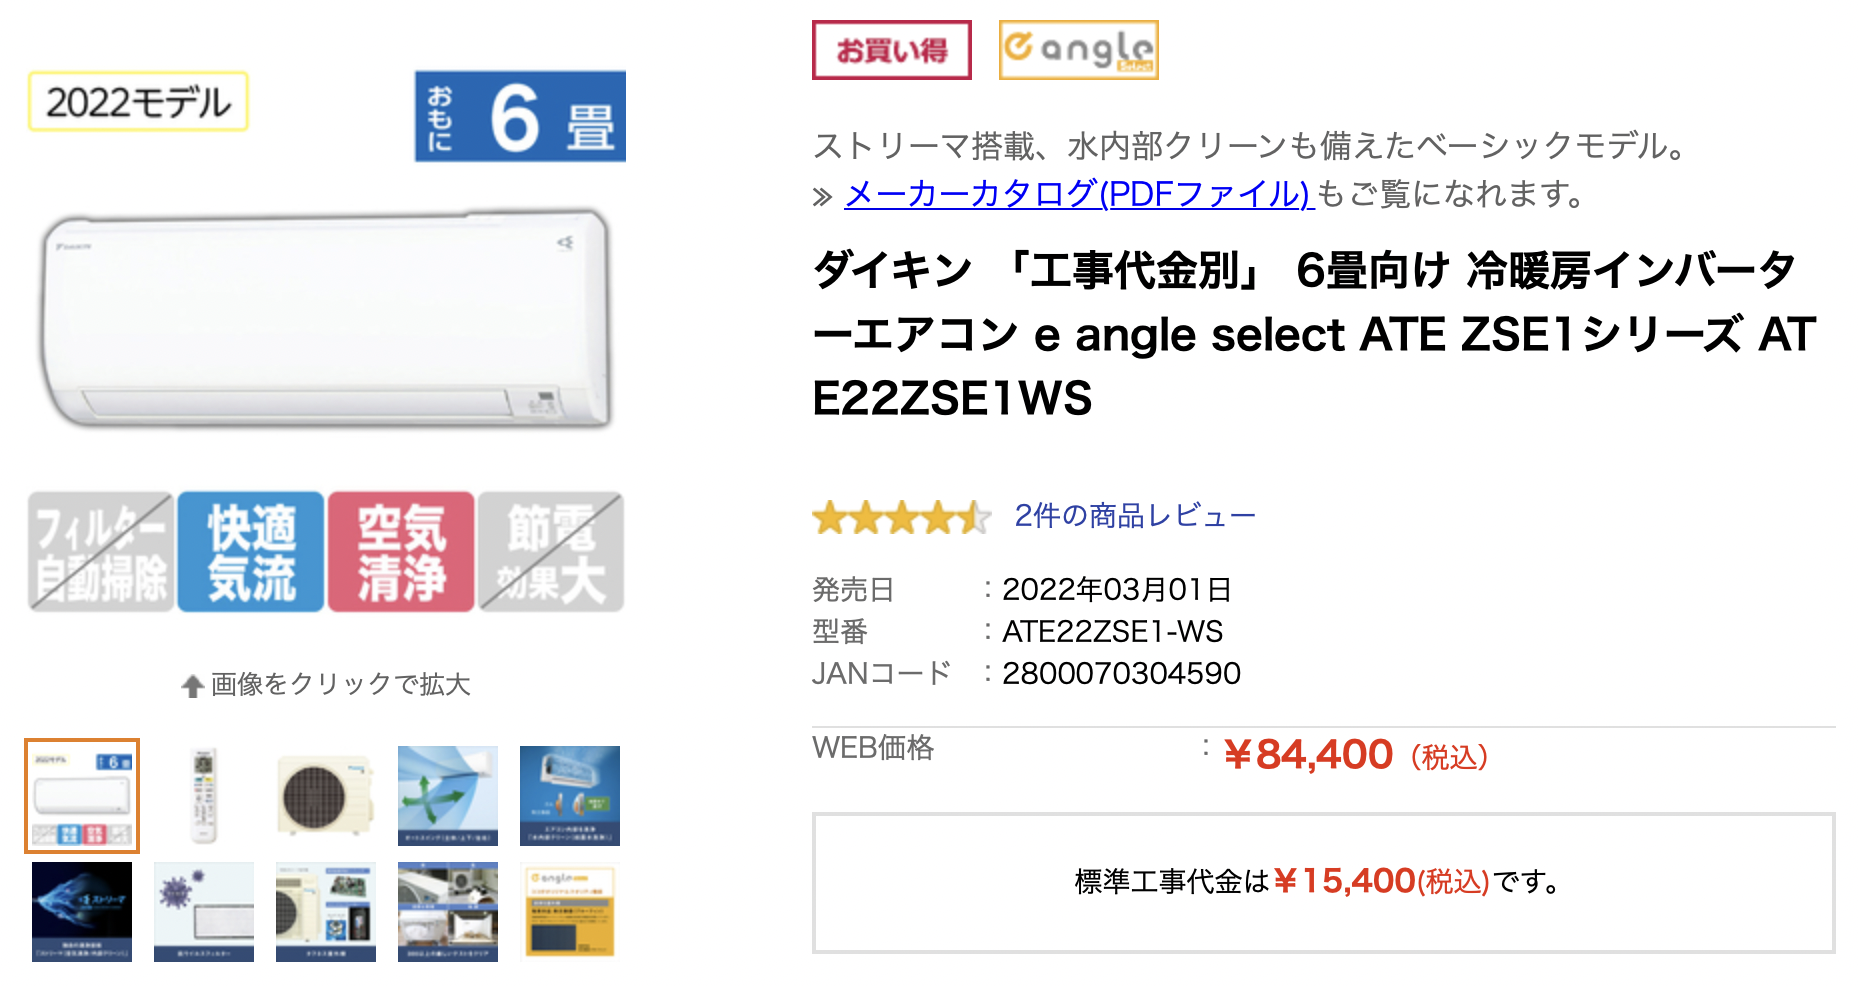Viewport: 1858px width, 986px height.
Task: Select the four-photo collage thumbnail
Action: tap(448, 912)
